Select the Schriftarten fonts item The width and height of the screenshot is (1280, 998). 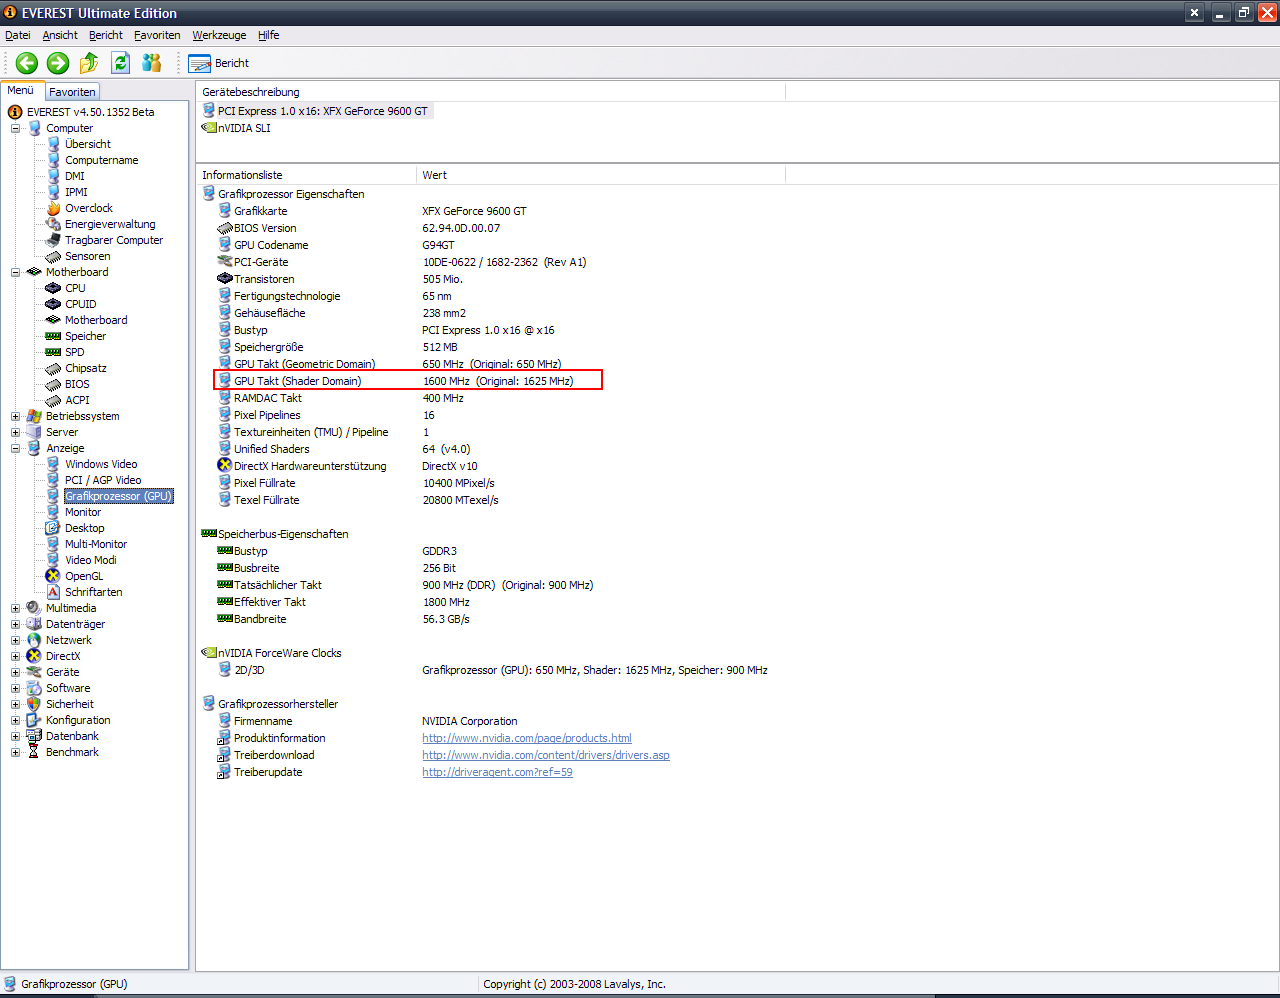click(x=93, y=592)
